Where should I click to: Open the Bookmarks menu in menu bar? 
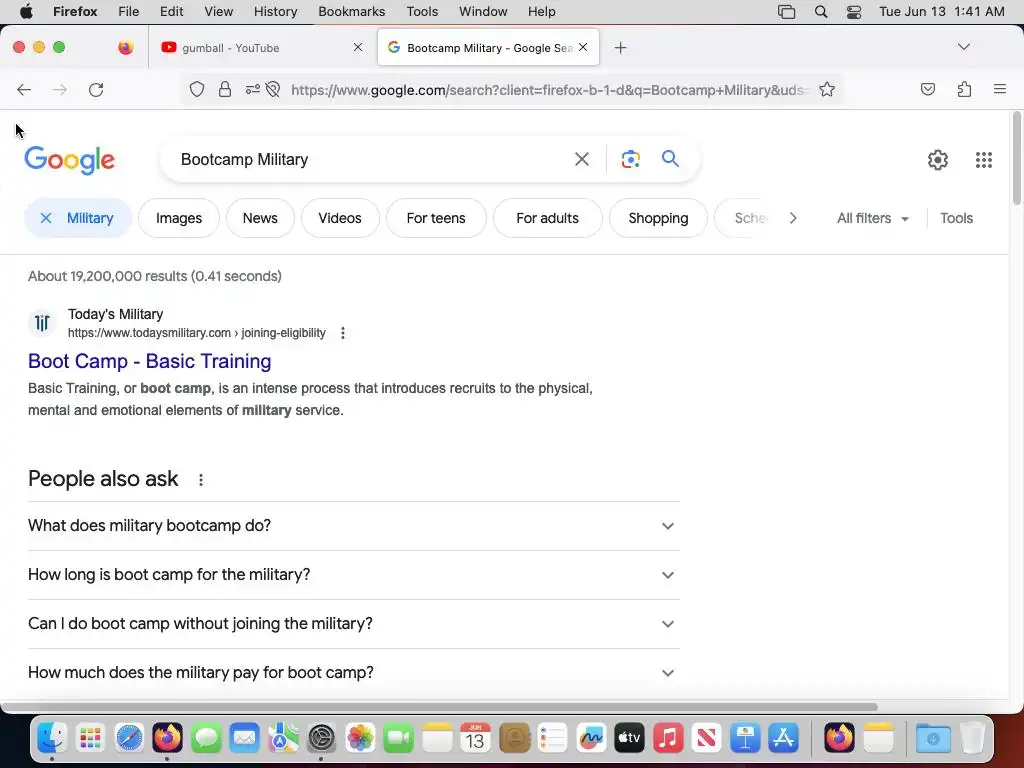tap(351, 12)
